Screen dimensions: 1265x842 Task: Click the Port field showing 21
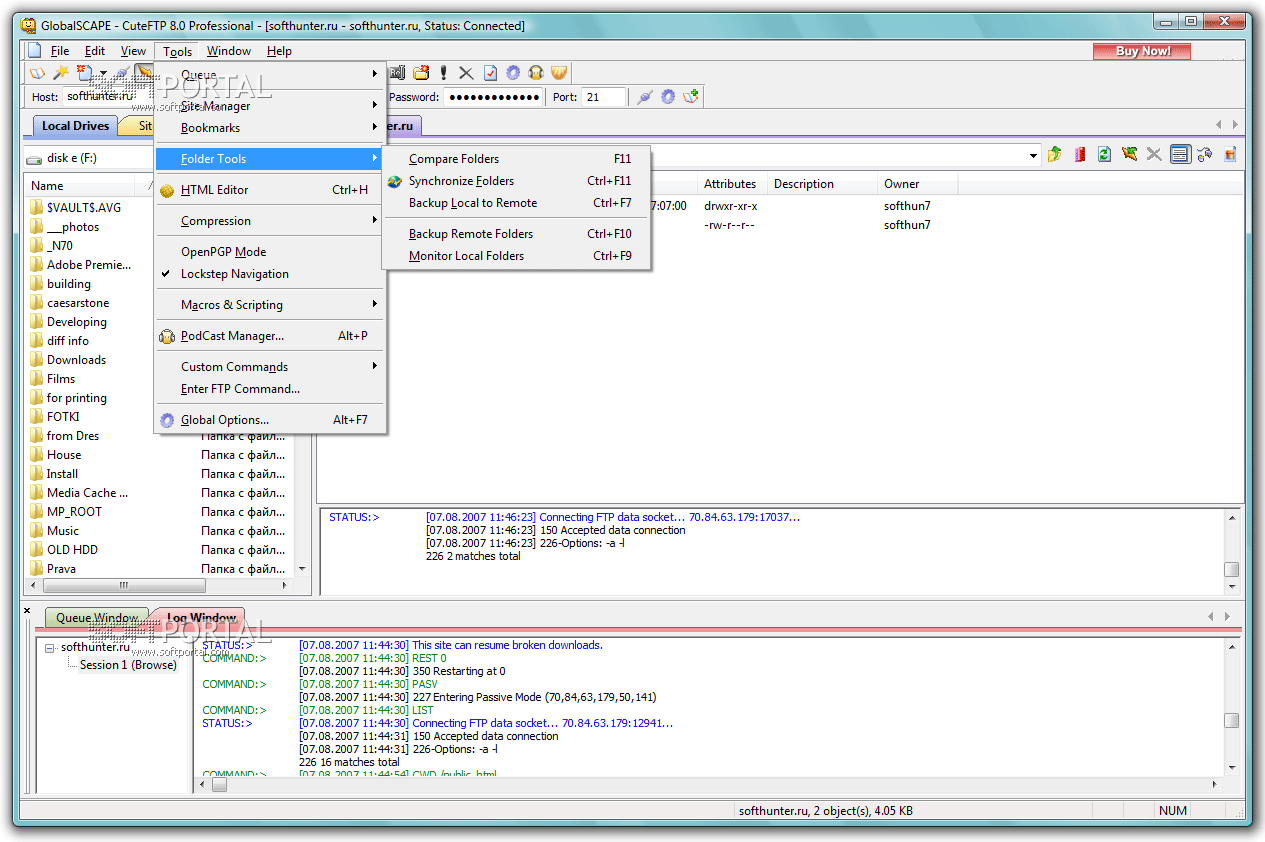[604, 97]
